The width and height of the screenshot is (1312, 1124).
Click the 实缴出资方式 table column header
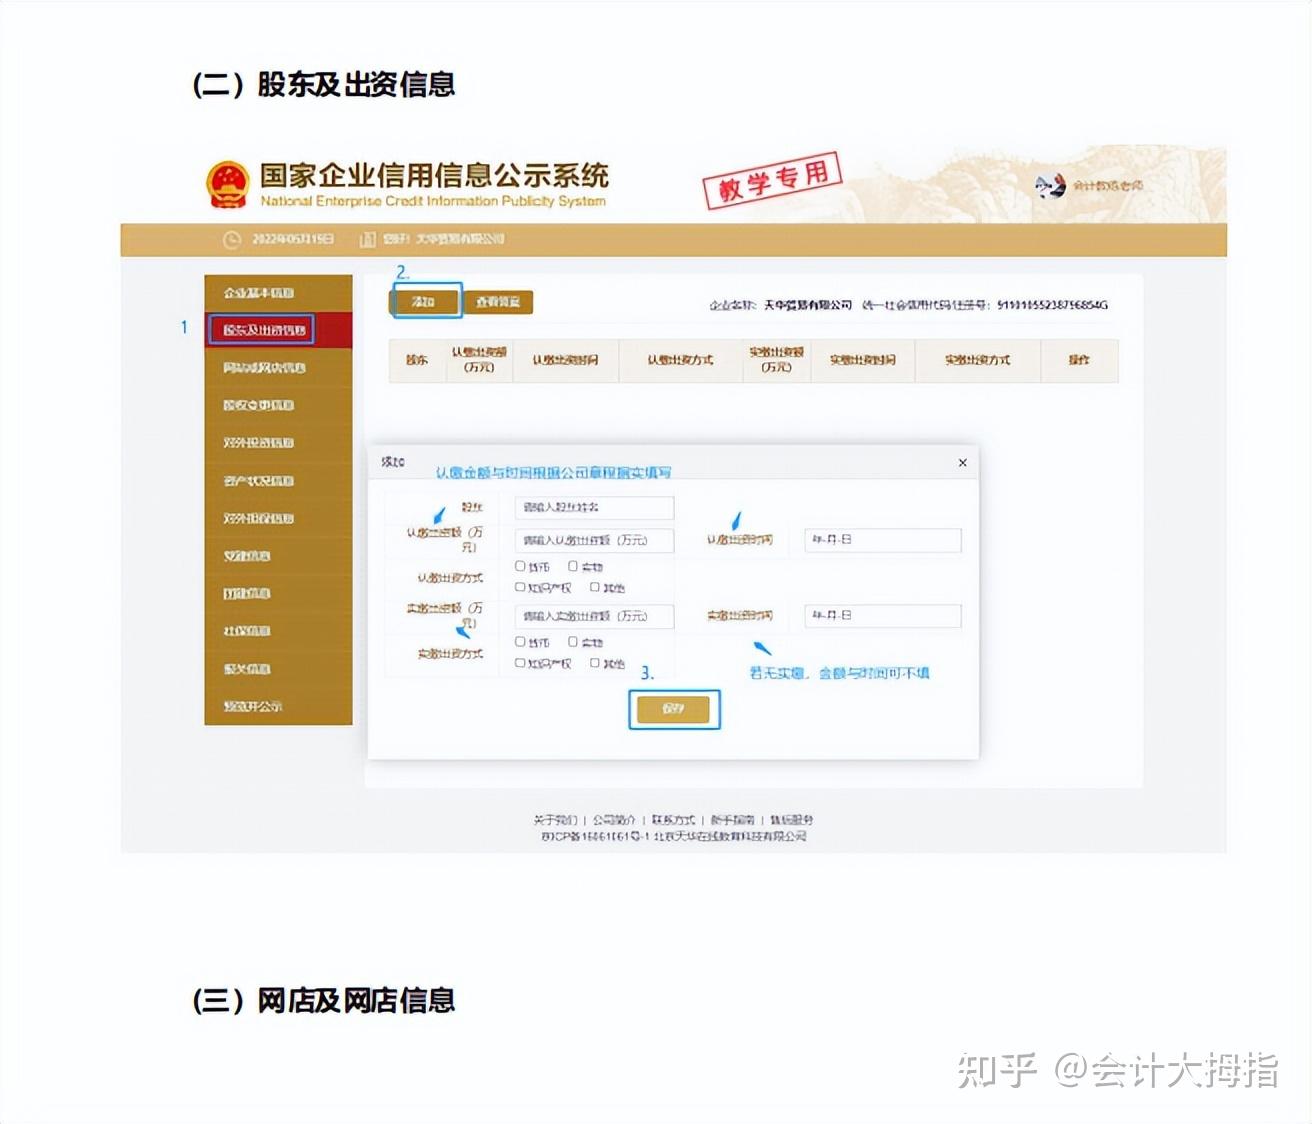(978, 360)
